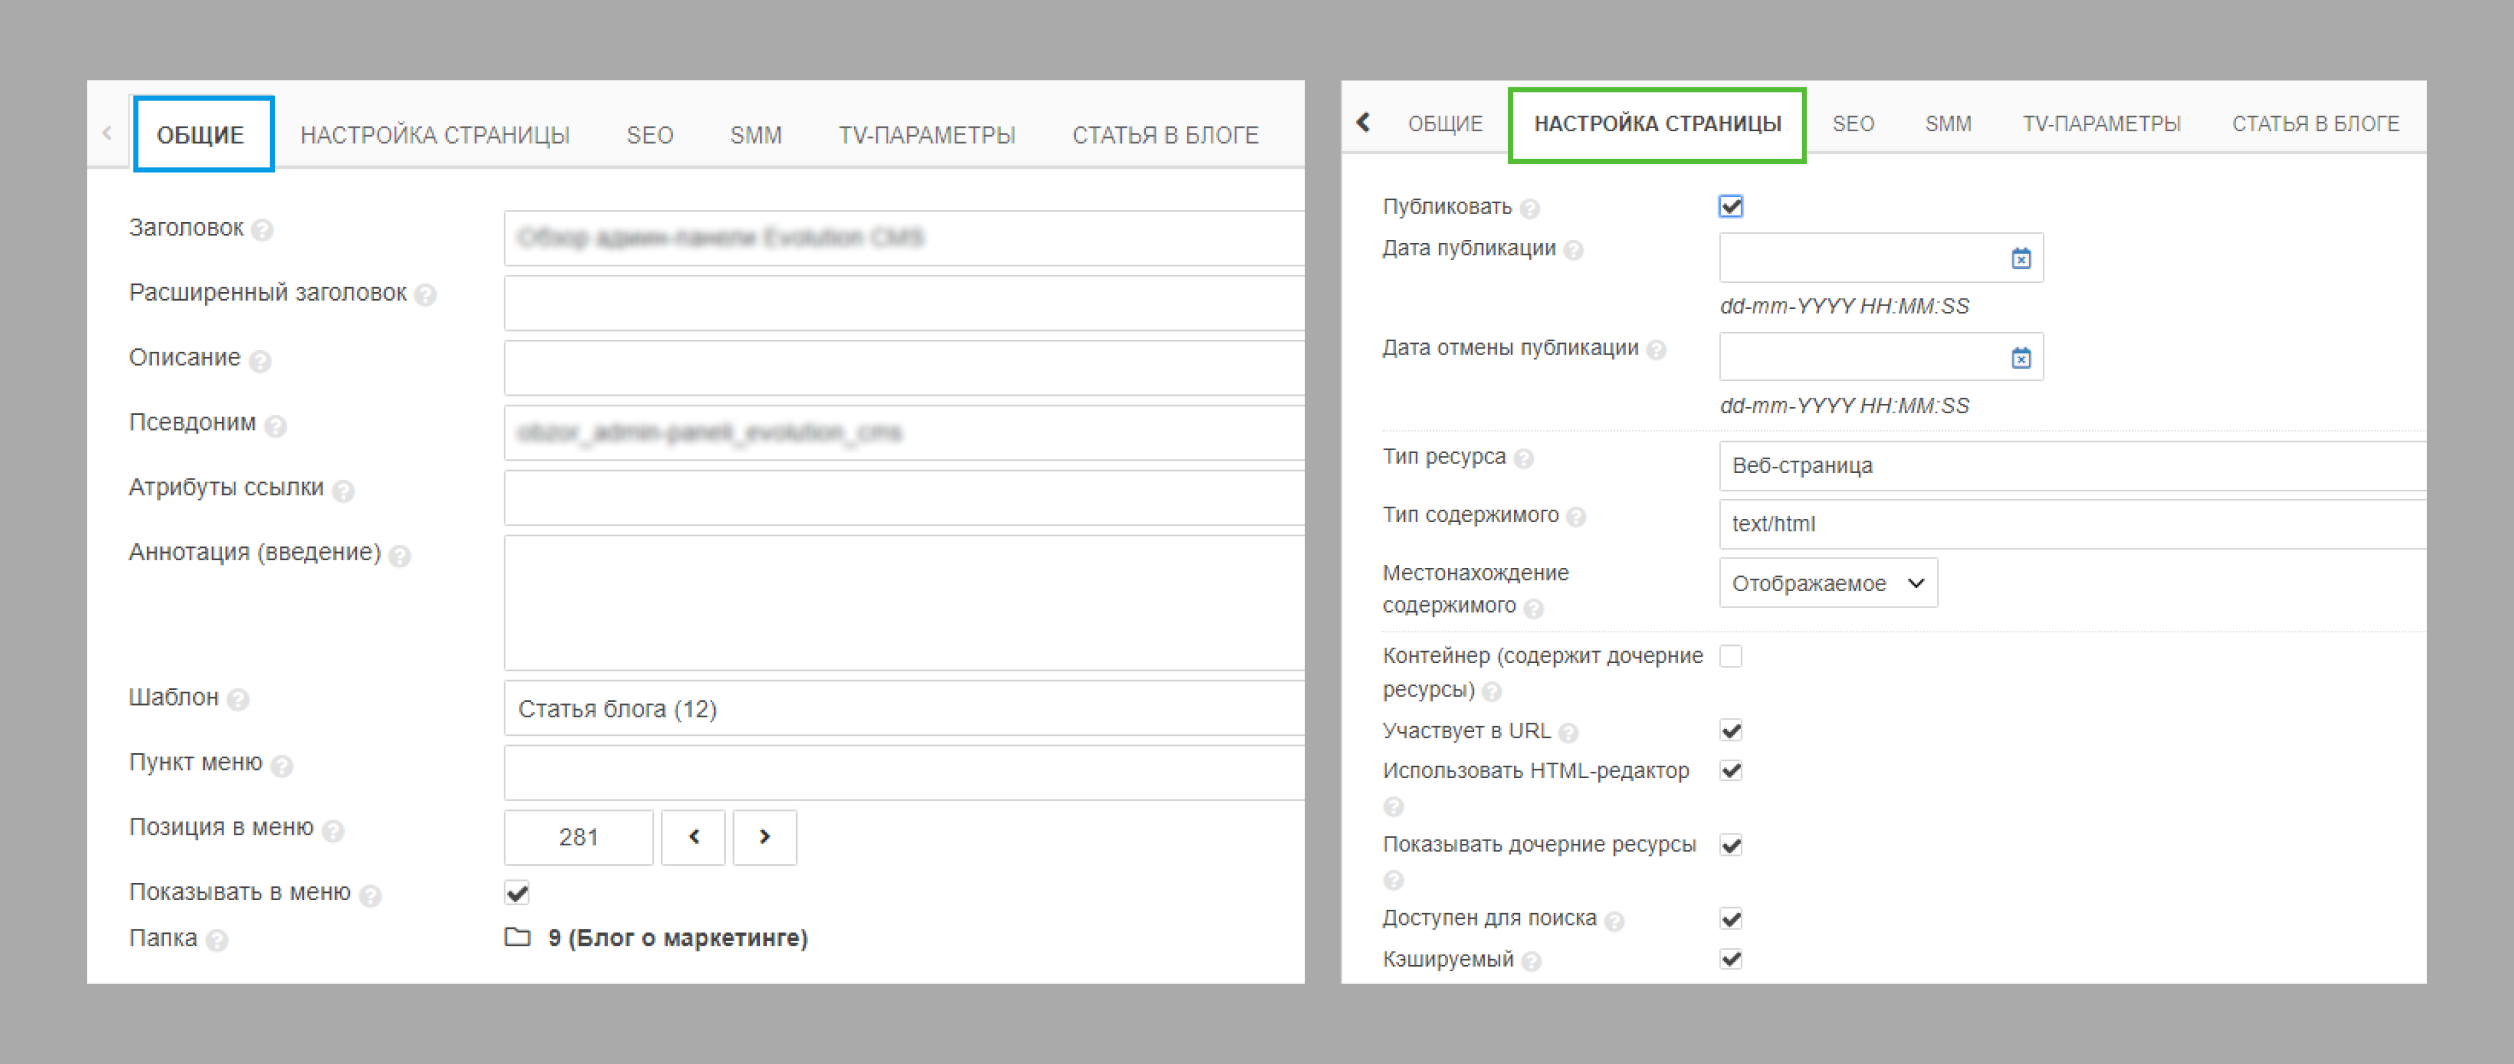Uncheck the Публиковать checkbox
2514x1064 pixels.
click(x=1731, y=207)
